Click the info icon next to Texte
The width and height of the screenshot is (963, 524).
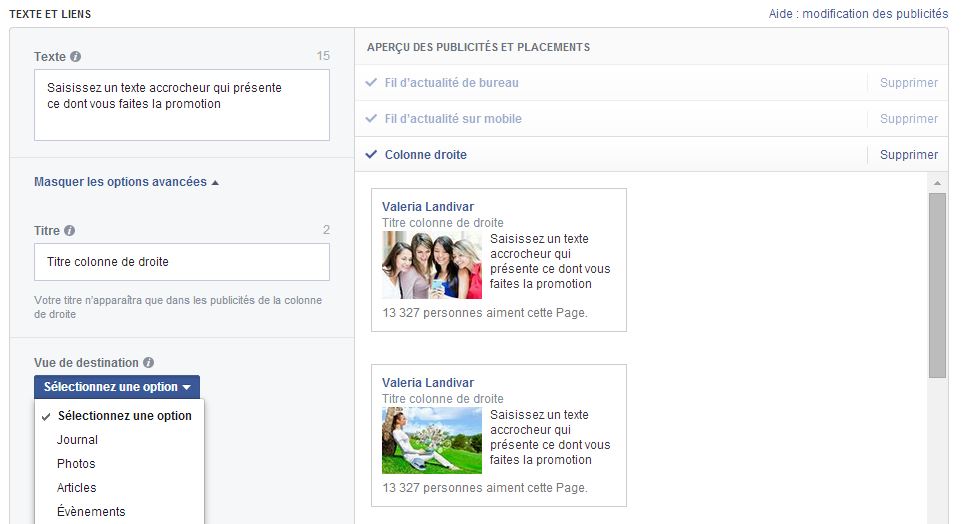(76, 57)
